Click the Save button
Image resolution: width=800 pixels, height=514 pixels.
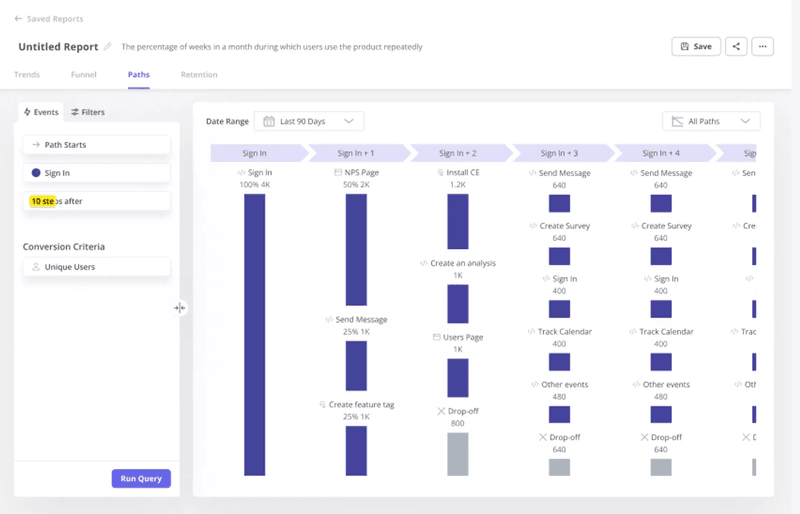tap(696, 46)
